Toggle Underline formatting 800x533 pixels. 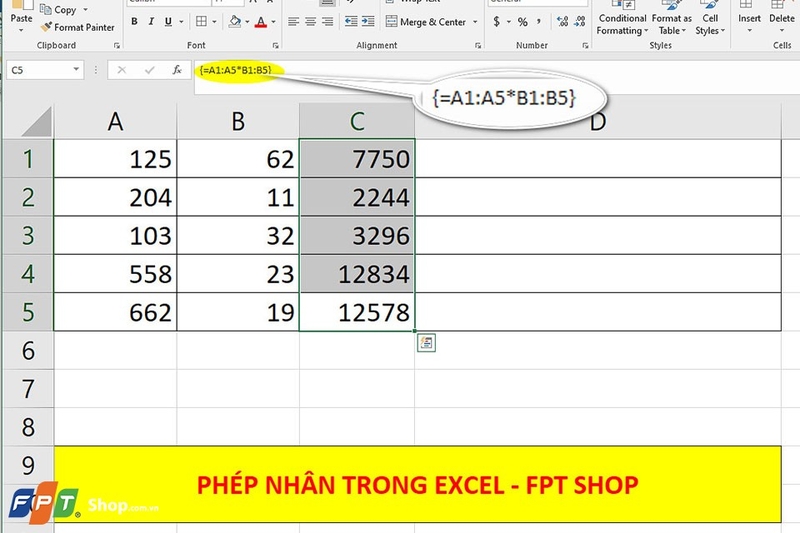click(168, 21)
